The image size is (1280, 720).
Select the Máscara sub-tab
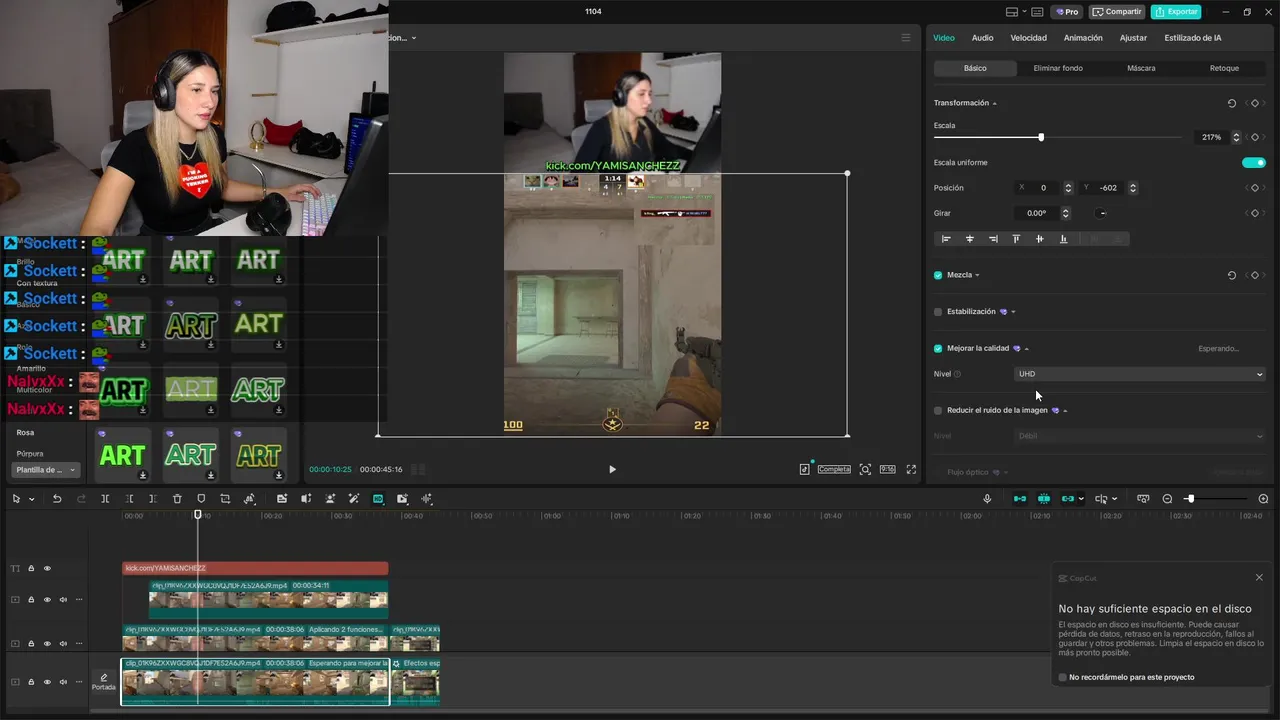click(x=1141, y=68)
